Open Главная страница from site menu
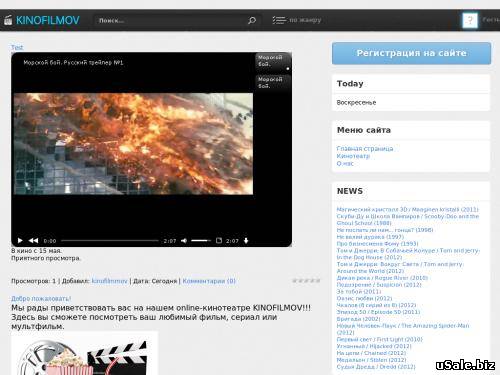 (365, 148)
